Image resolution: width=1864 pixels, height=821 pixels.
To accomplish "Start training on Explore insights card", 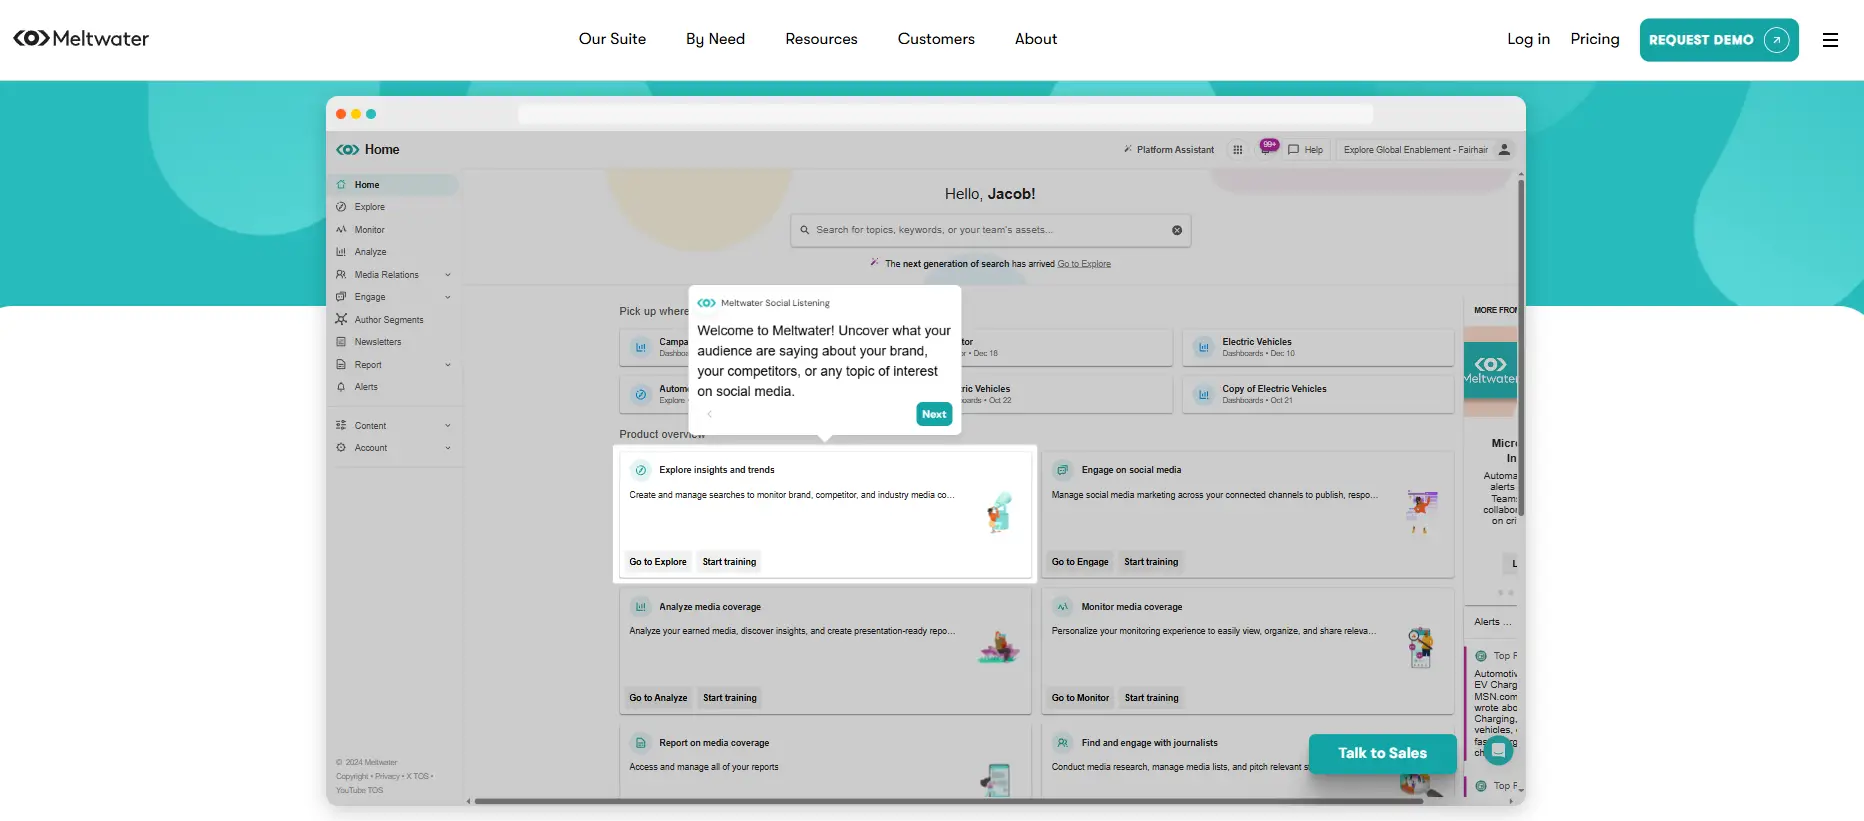I will click(x=729, y=562).
